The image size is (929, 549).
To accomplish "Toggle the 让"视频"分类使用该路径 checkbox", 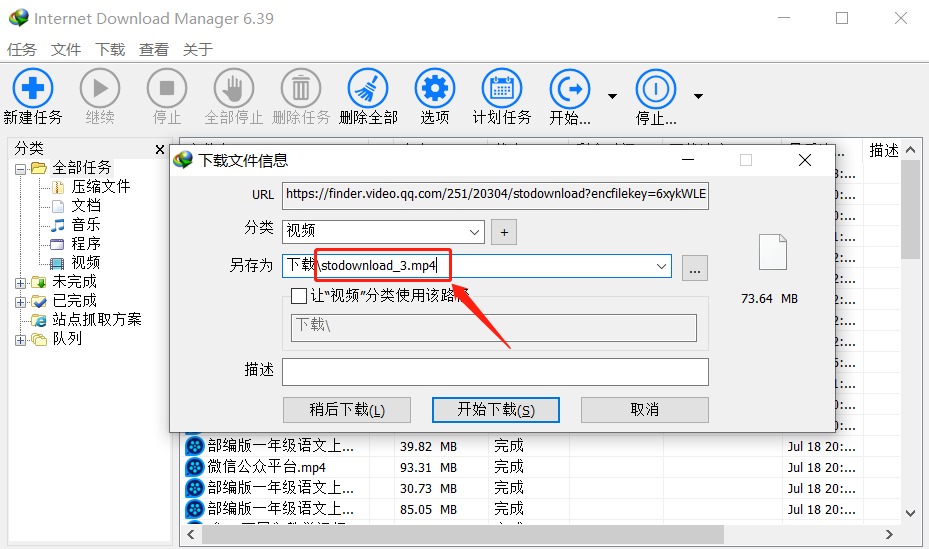I will 299,296.
